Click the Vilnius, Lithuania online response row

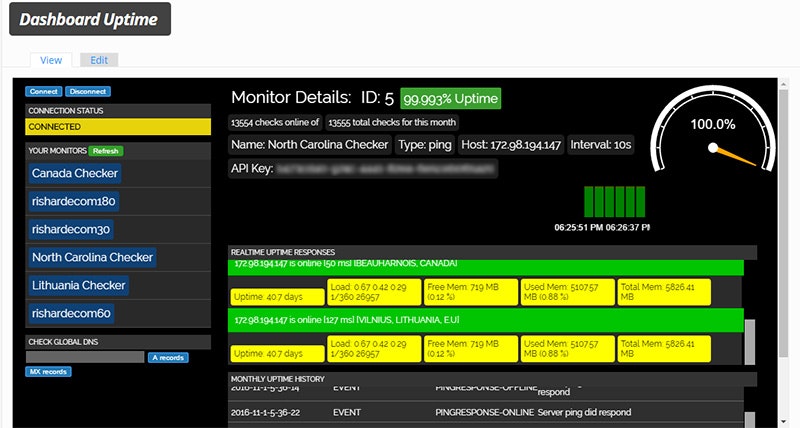click(486, 320)
